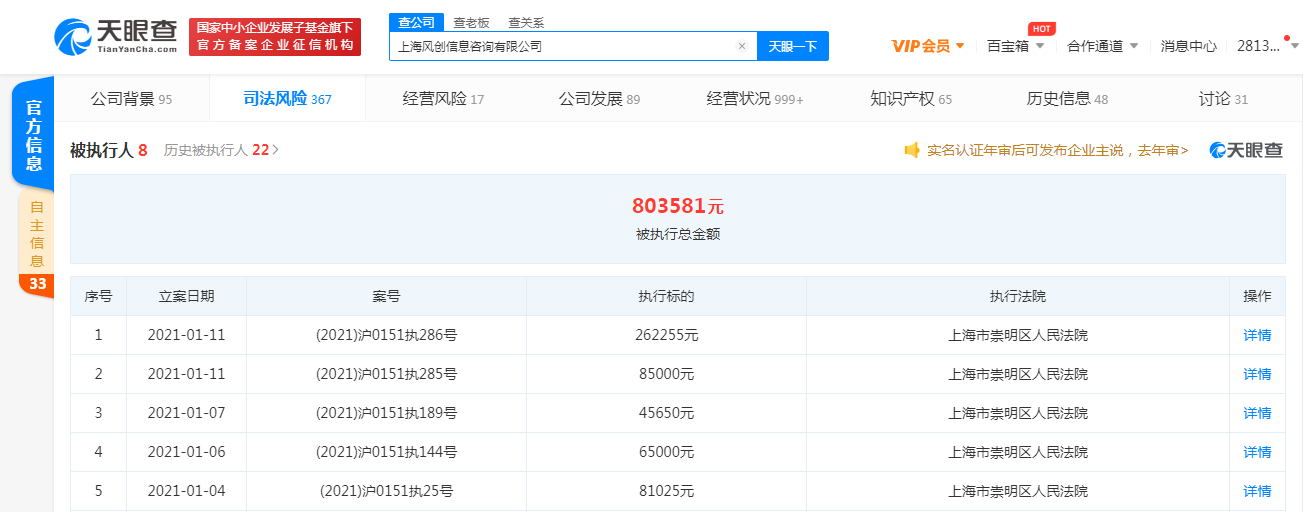This screenshot has height=512, width=1303.
Task: Select the 查公司 search tab
Action: [x=416, y=22]
